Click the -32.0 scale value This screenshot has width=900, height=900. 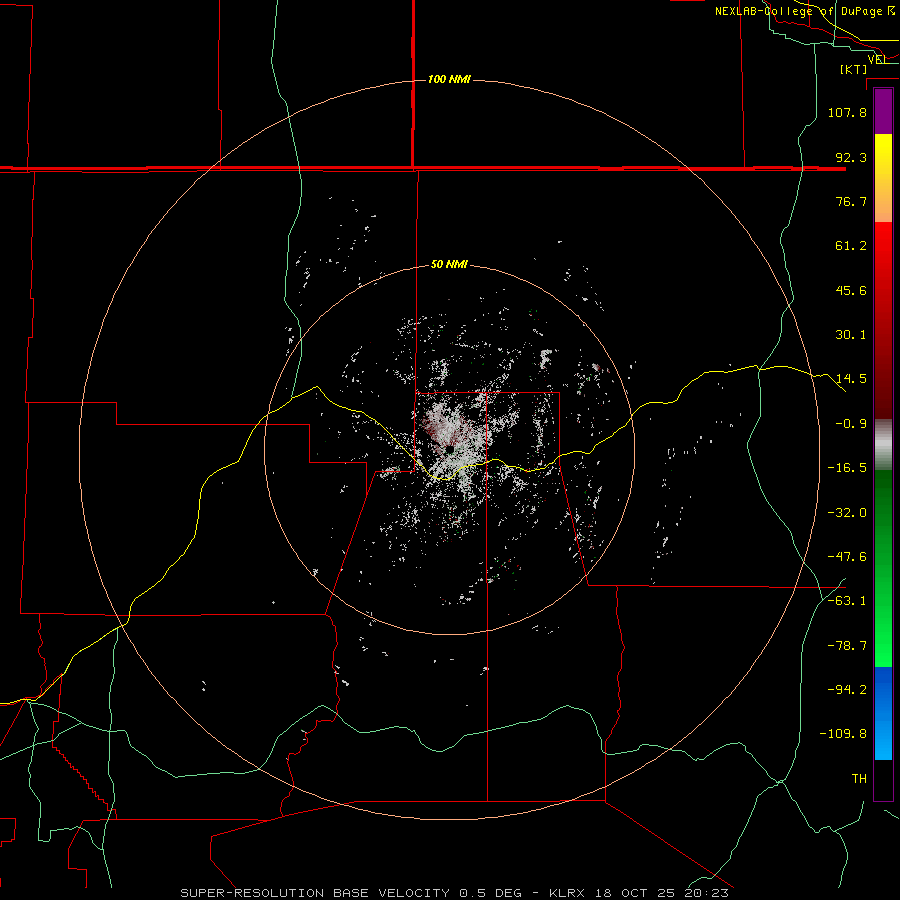847,513
